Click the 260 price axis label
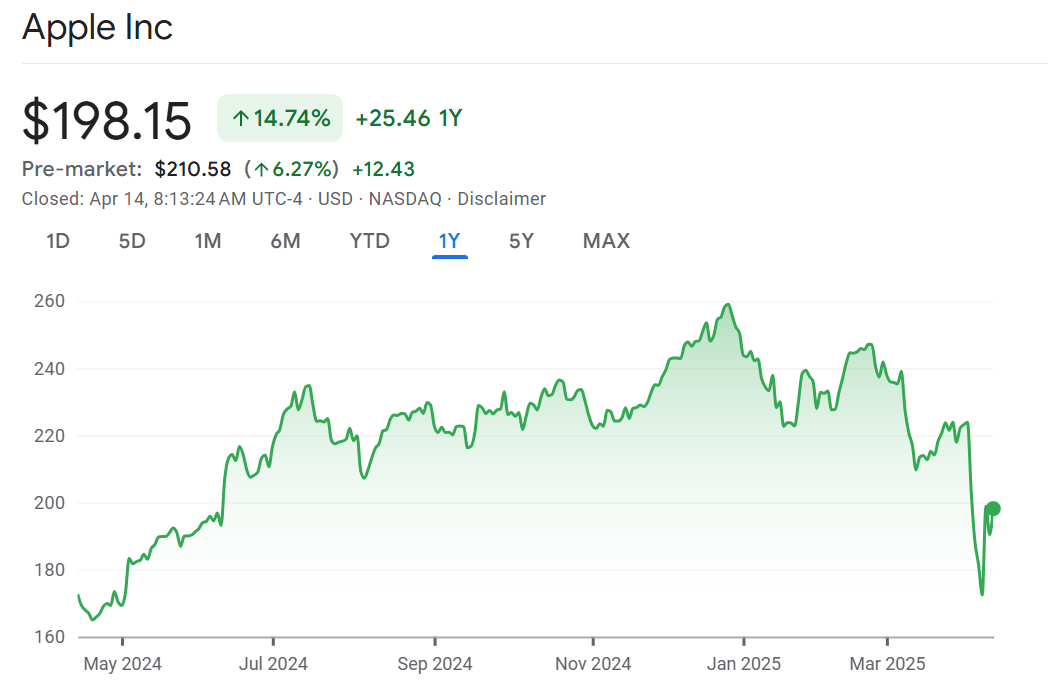Viewport: 1048px width, 691px height. coord(50,301)
